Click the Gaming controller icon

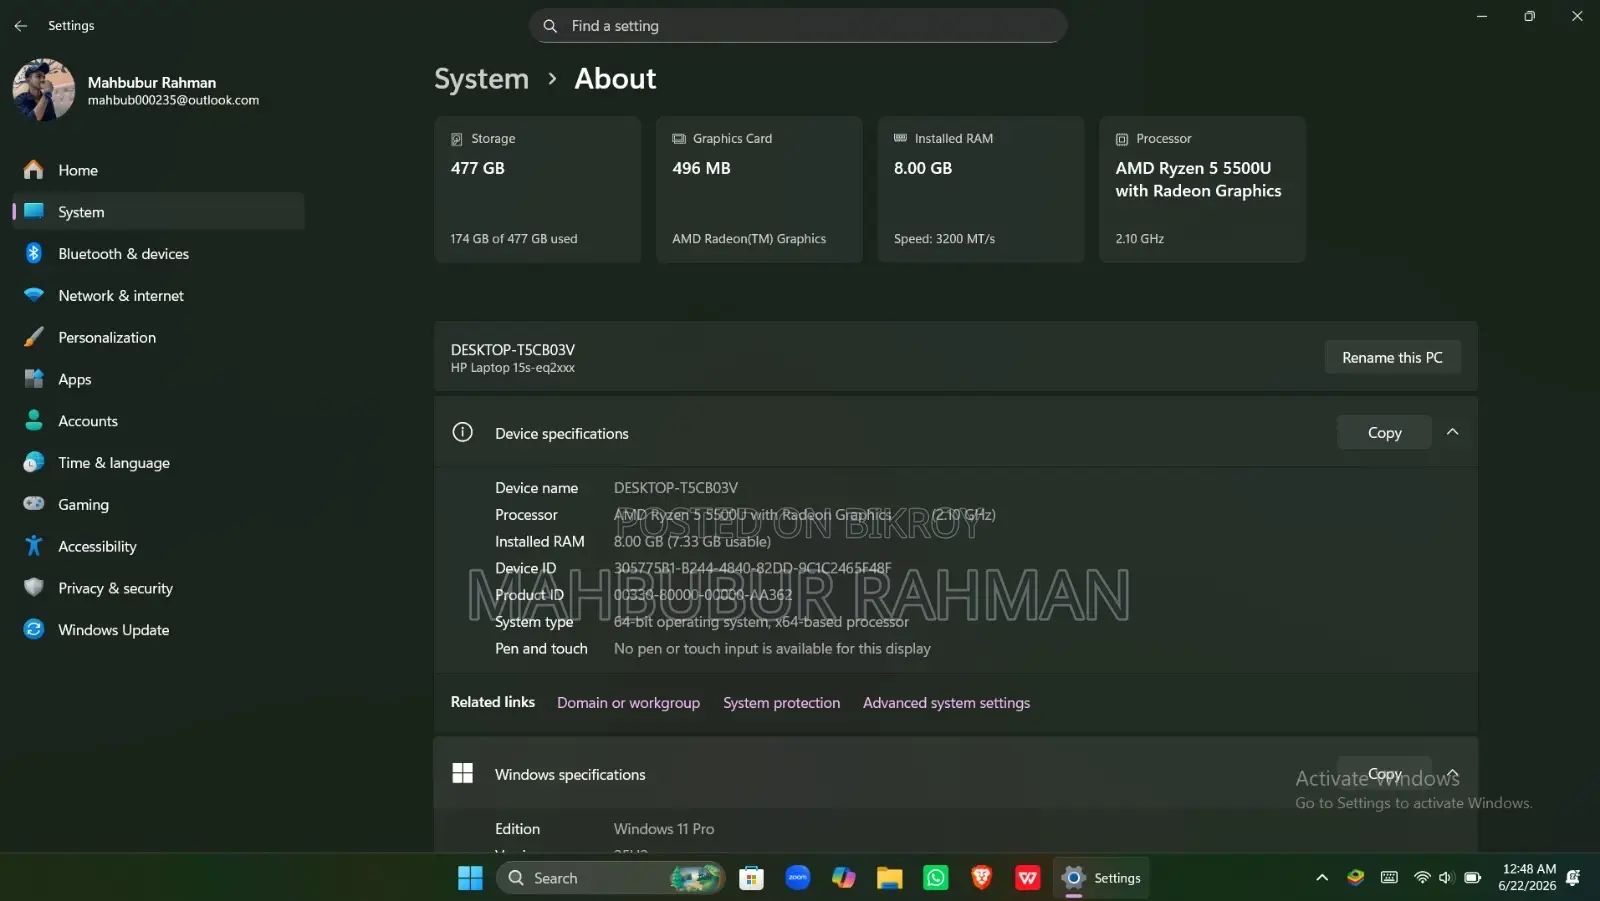[x=34, y=504]
